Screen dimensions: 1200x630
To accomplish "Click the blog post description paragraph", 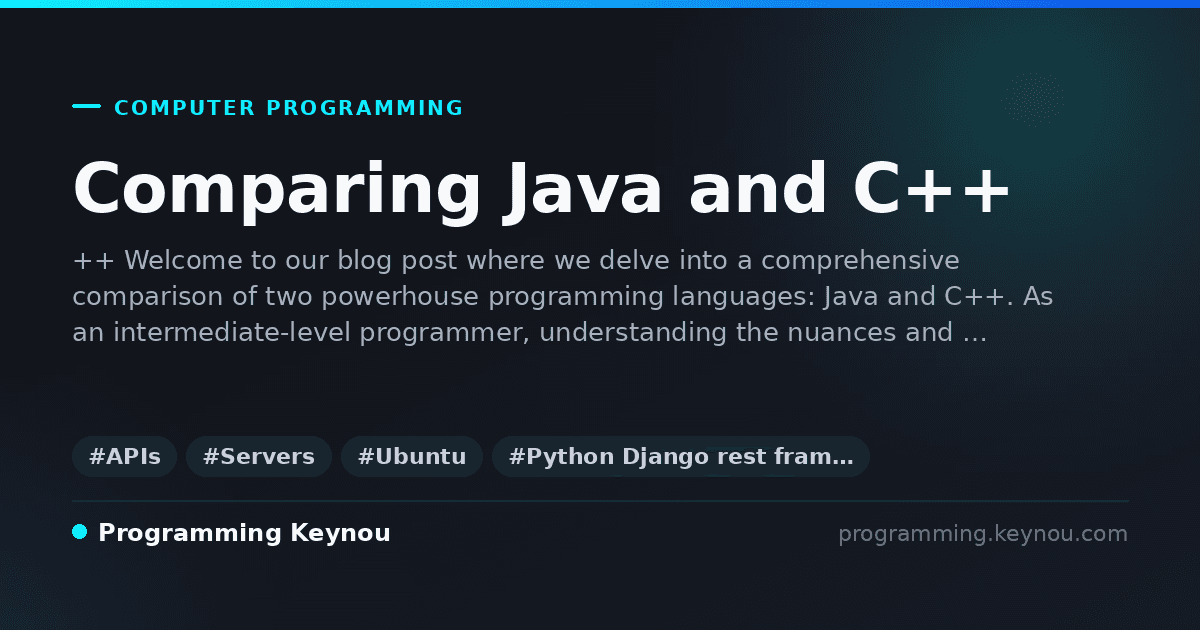I will (562, 297).
